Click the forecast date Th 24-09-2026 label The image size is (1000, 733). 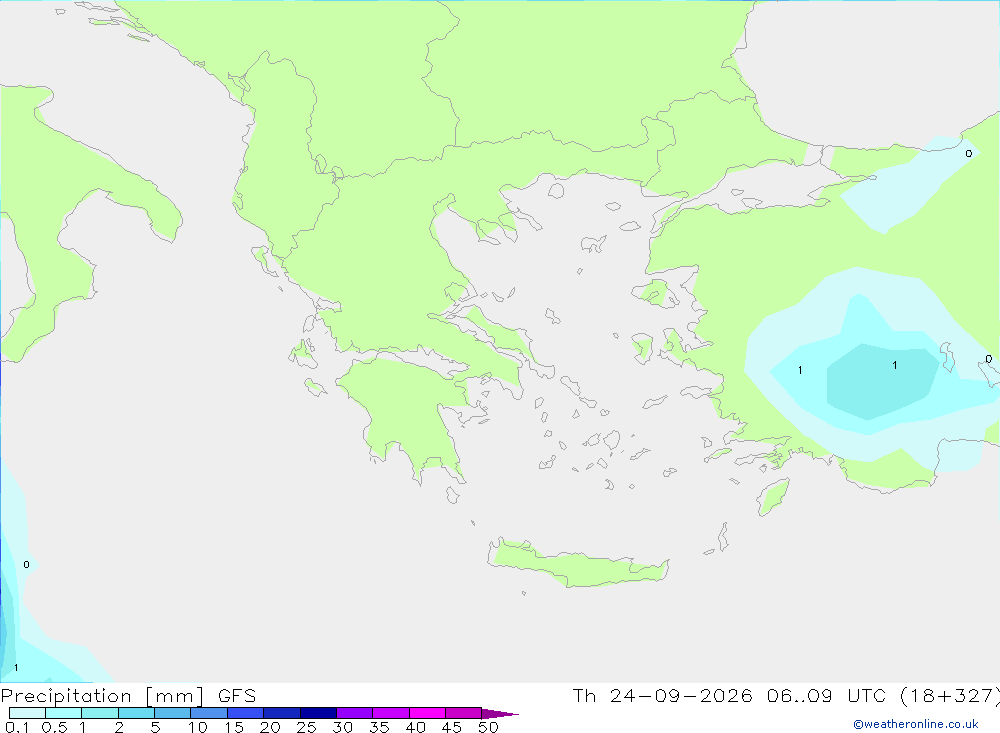(x=663, y=695)
